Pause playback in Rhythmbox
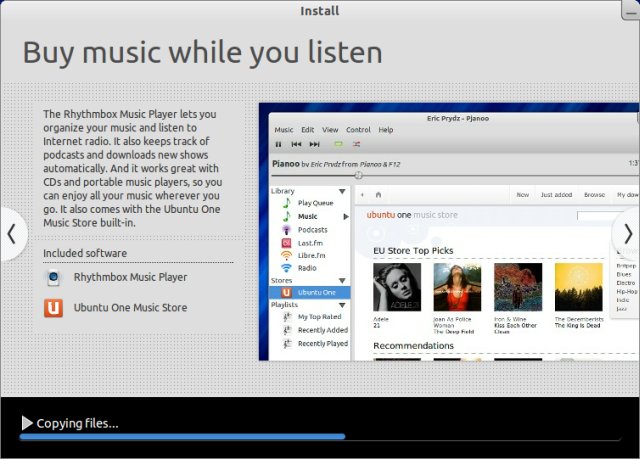640x459 pixels. coord(278,144)
